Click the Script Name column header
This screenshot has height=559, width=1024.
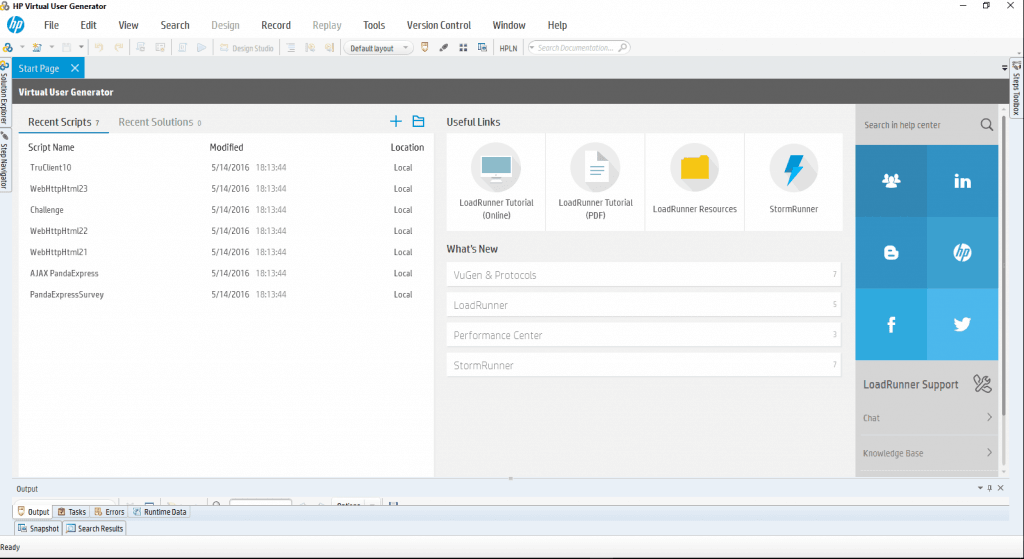(51, 148)
